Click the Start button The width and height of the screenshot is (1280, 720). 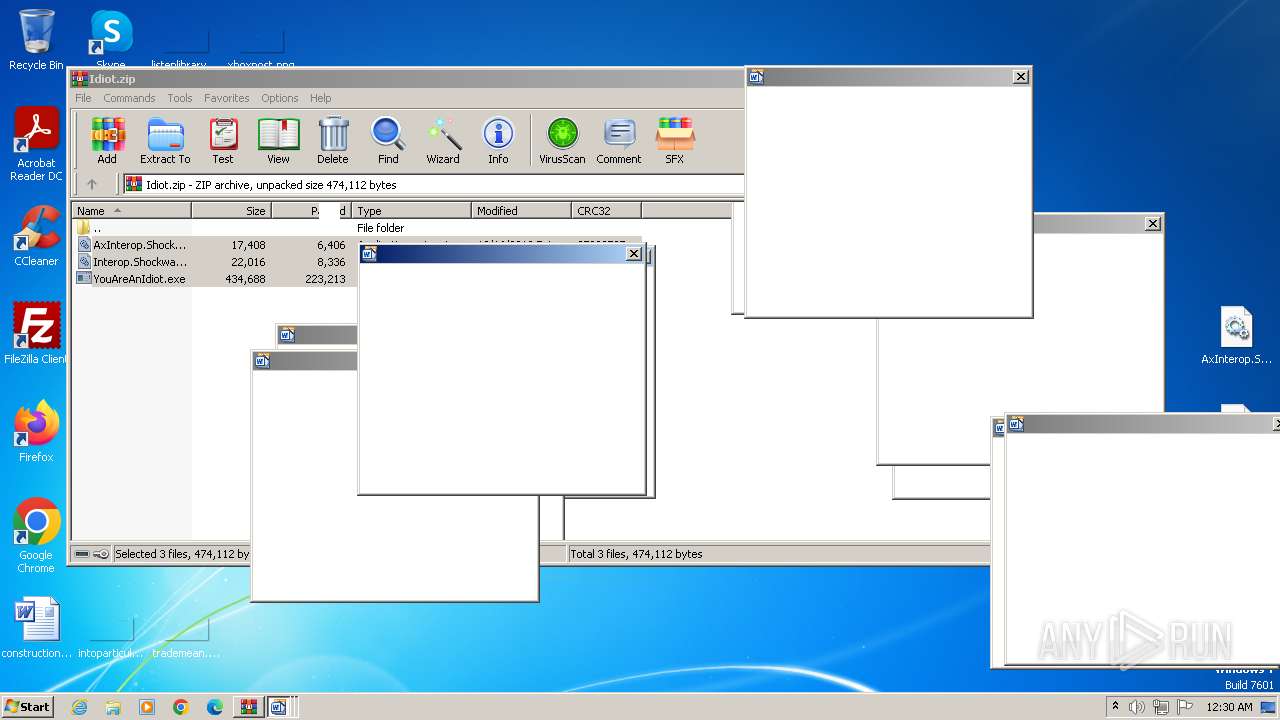[28, 706]
